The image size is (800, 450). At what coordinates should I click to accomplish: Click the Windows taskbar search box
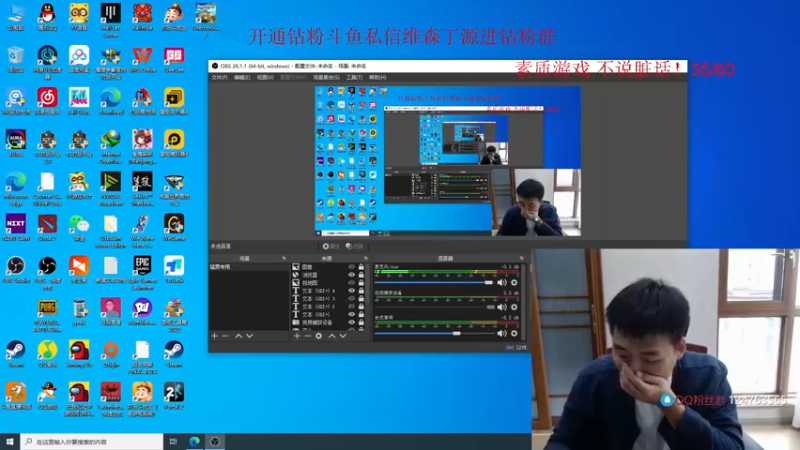[92, 442]
